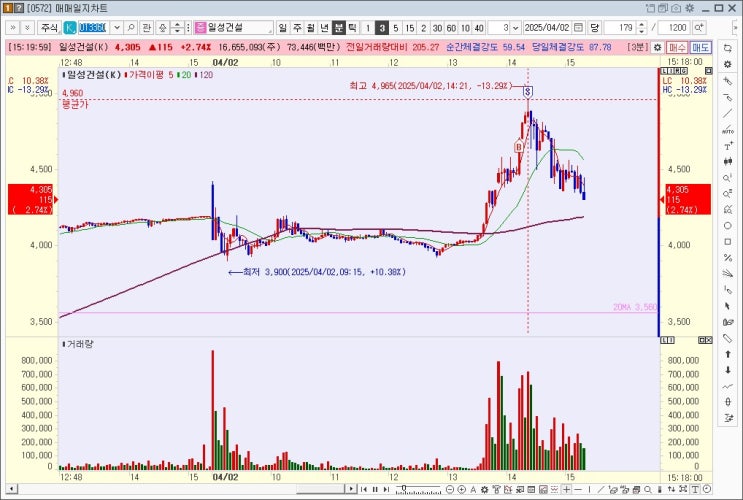Skip to the last bar playback button
The height and width of the screenshot is (500, 743).
click(386, 489)
